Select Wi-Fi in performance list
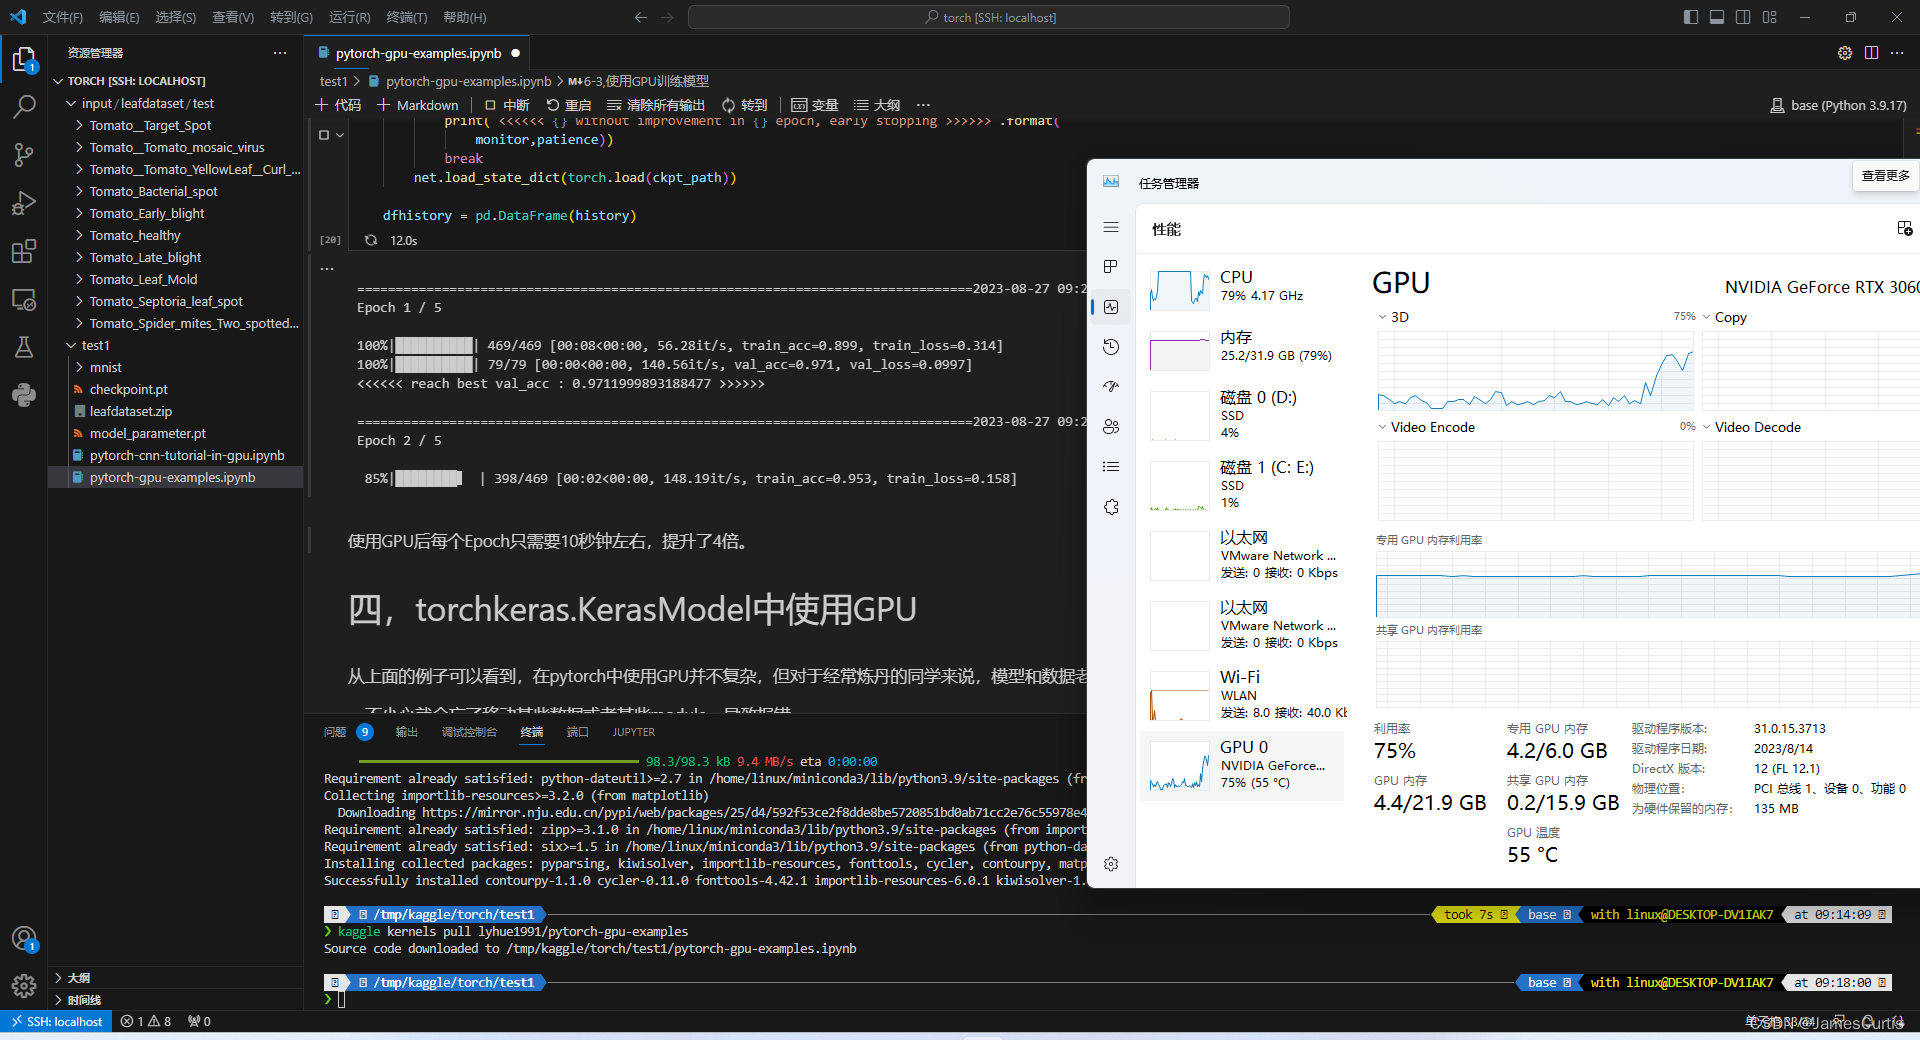This screenshot has width=1920, height=1040. pos(1242,695)
